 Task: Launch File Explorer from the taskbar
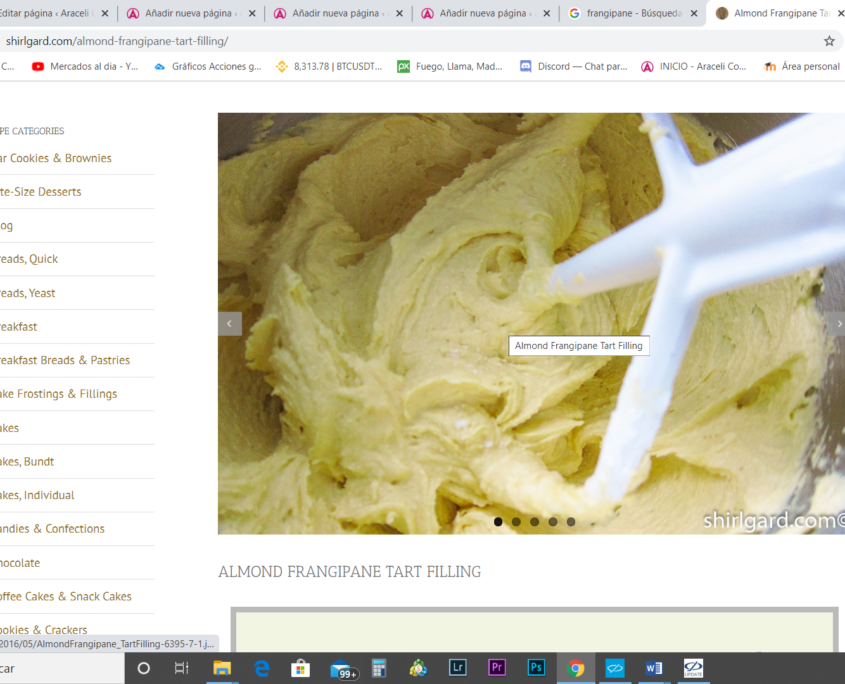(221, 668)
